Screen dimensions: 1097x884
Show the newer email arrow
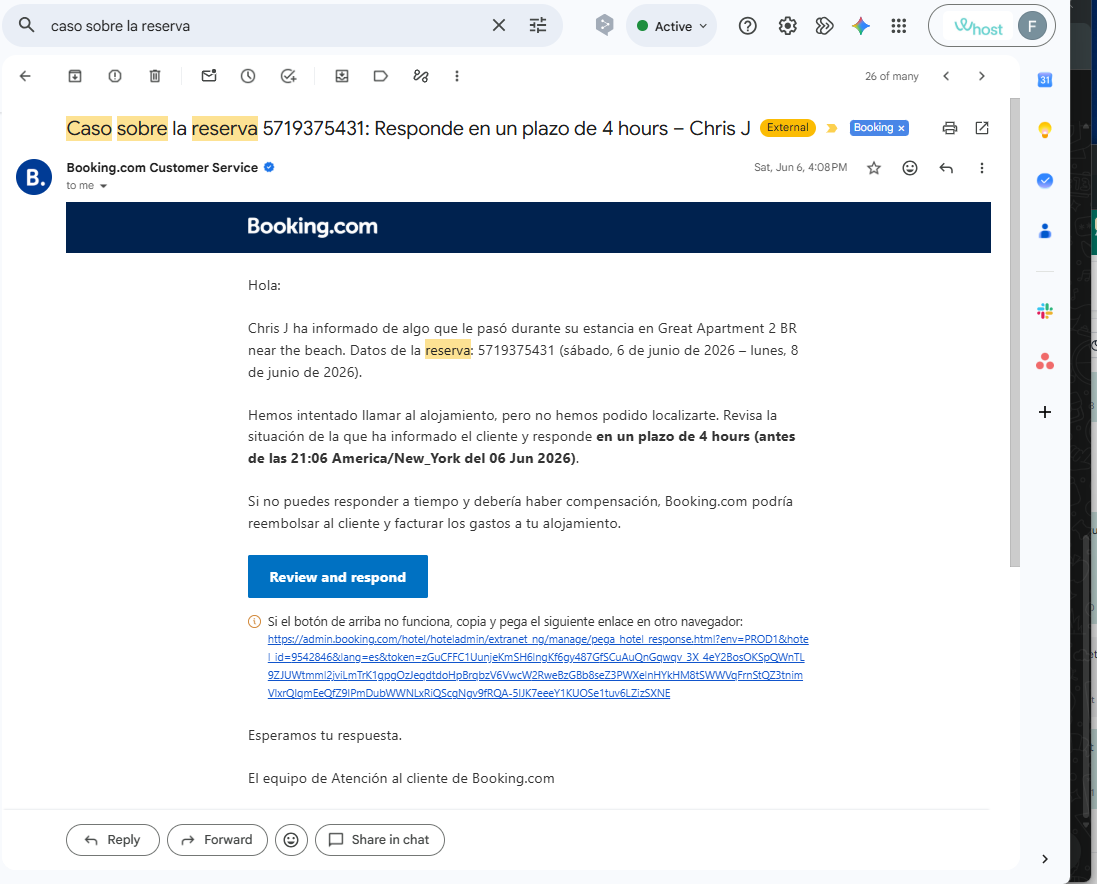[x=946, y=76]
